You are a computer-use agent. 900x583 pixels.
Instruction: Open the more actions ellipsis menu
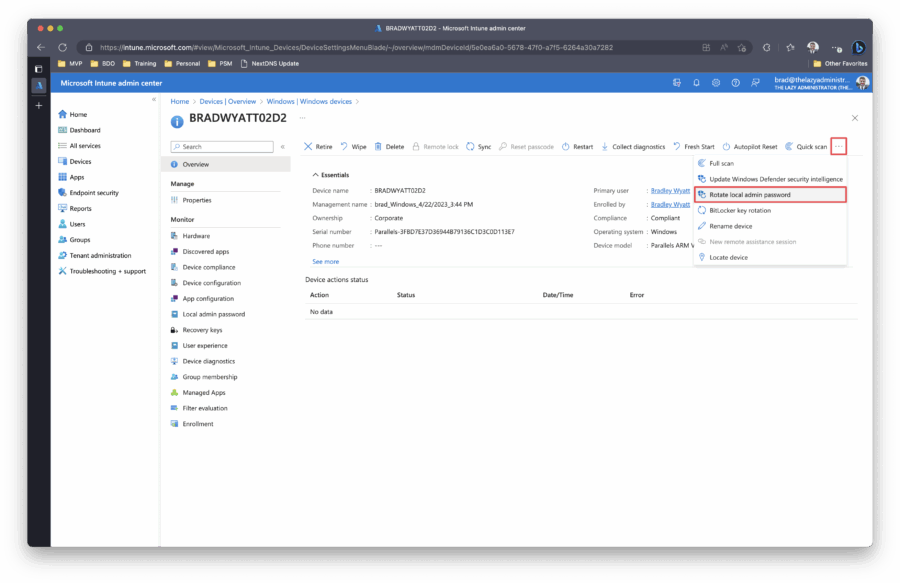click(838, 147)
